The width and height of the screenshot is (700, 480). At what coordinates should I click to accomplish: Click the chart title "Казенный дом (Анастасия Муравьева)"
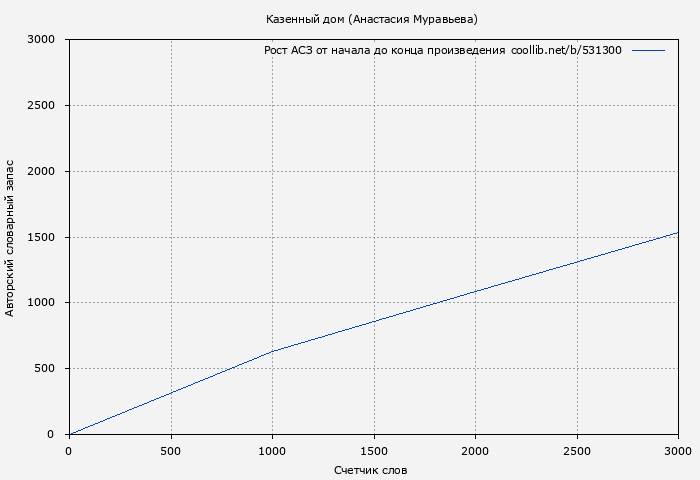(x=371, y=19)
